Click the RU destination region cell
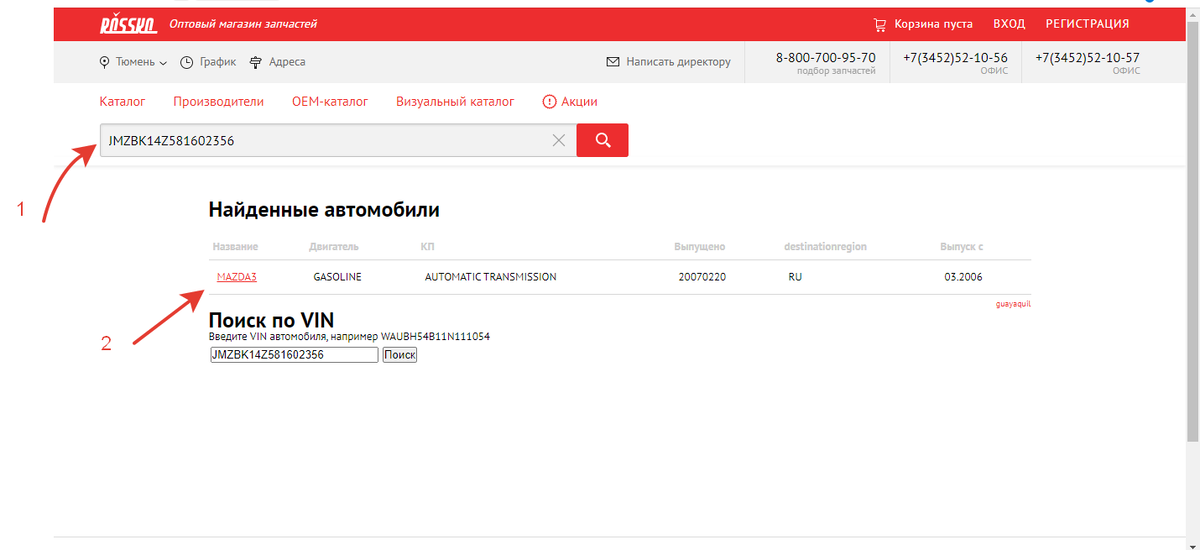 795,277
